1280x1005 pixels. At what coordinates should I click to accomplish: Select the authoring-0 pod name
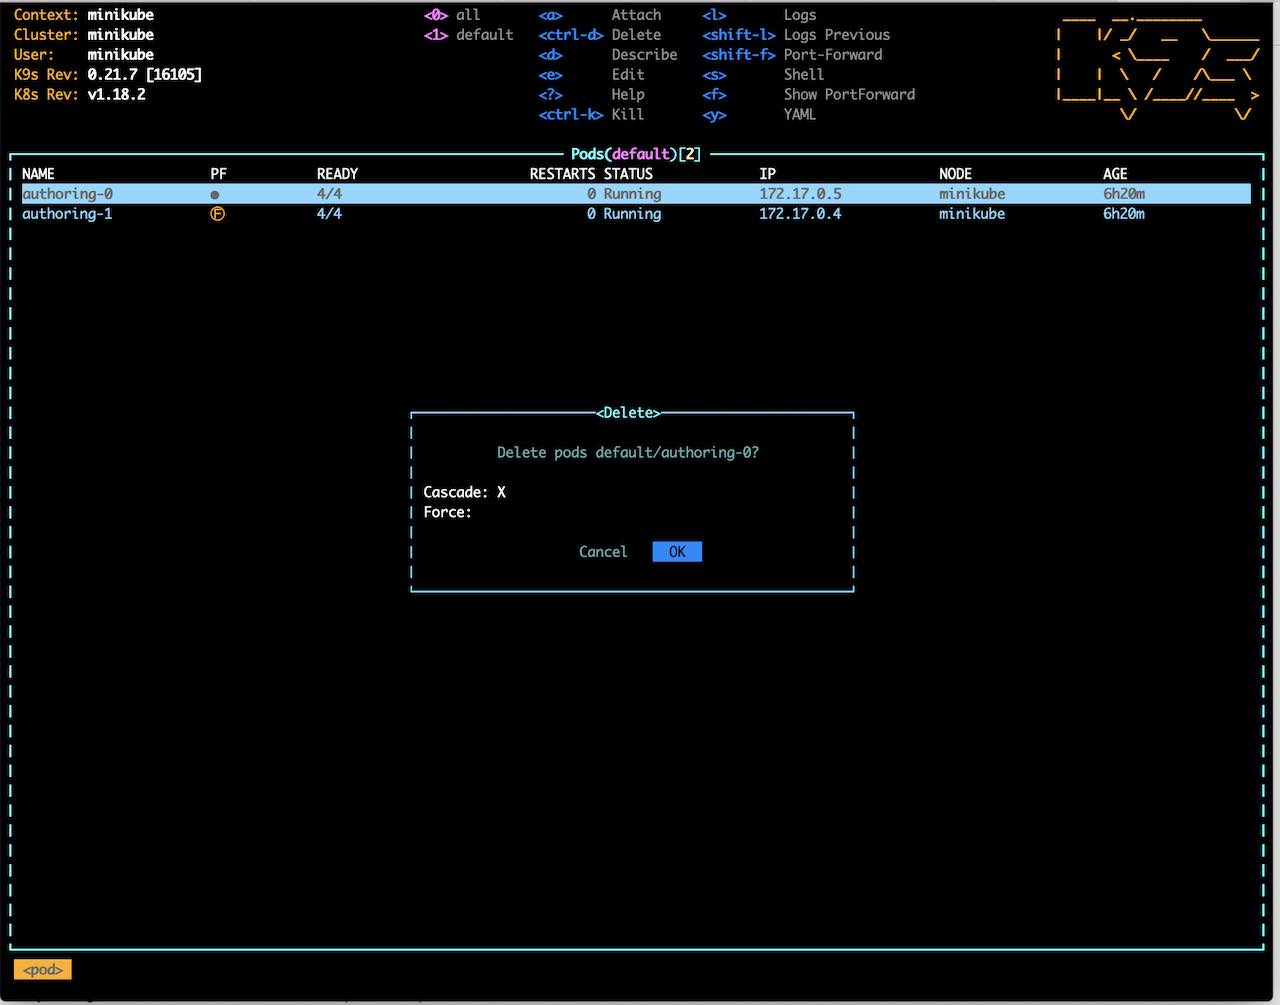[x=68, y=194]
